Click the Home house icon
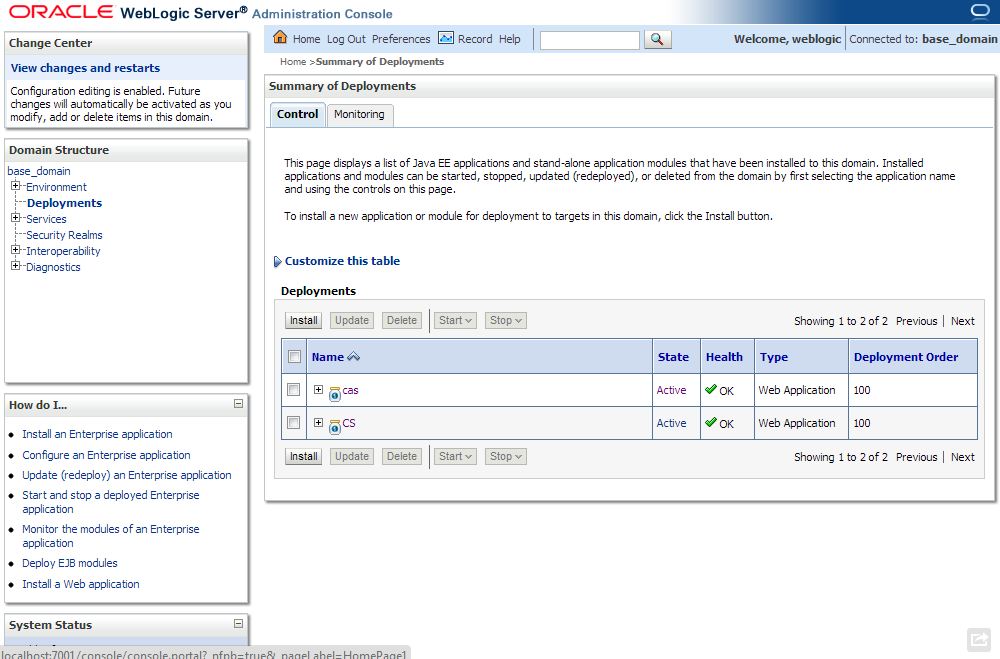 278,39
